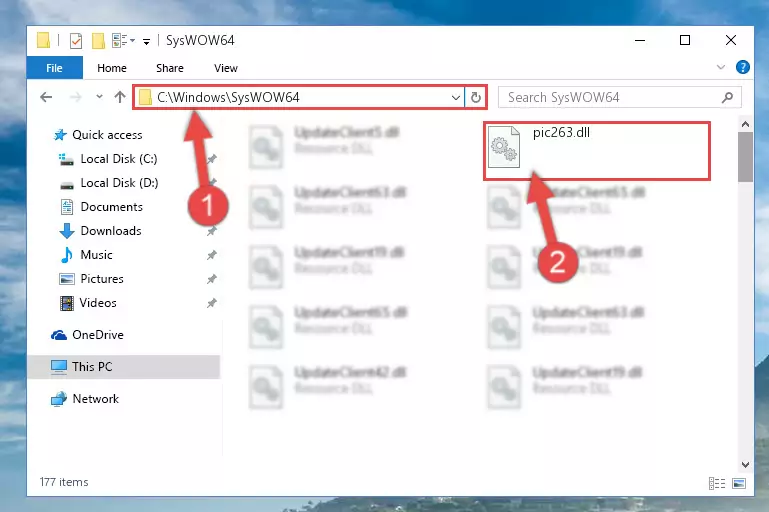Select the pic263.dll file name
The width and height of the screenshot is (769, 512).
[561, 132]
